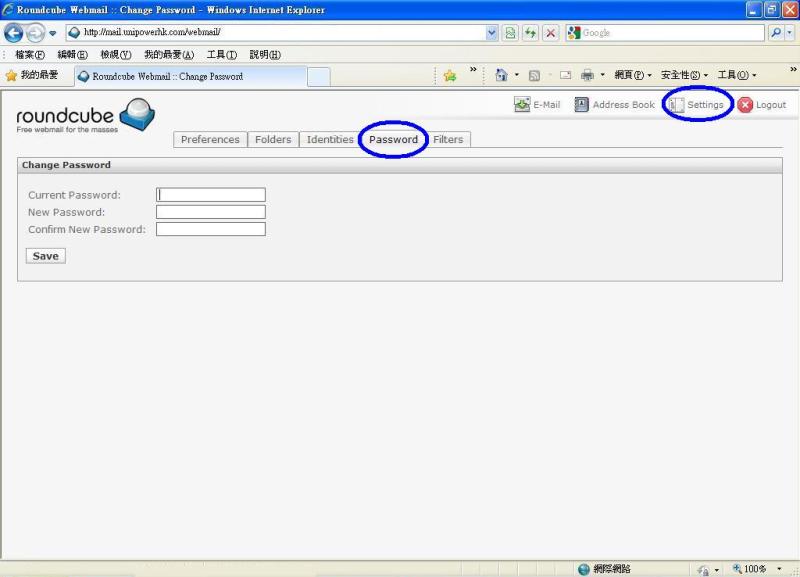Open the 說明(H) menu
The height and width of the screenshot is (577, 800).
265,55
